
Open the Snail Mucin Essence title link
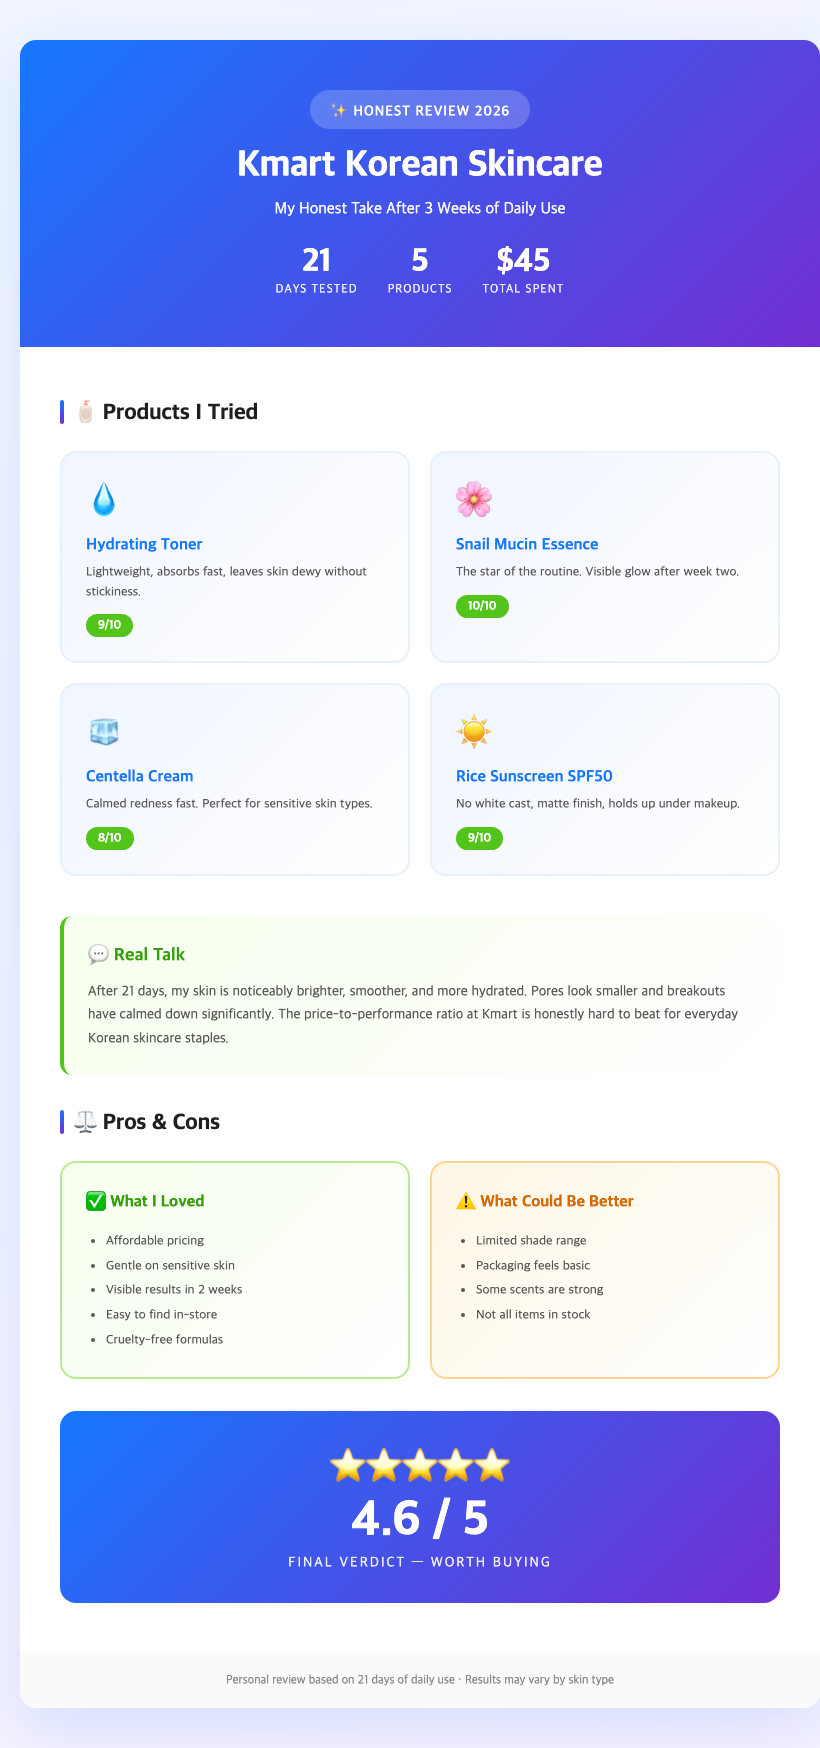527,544
